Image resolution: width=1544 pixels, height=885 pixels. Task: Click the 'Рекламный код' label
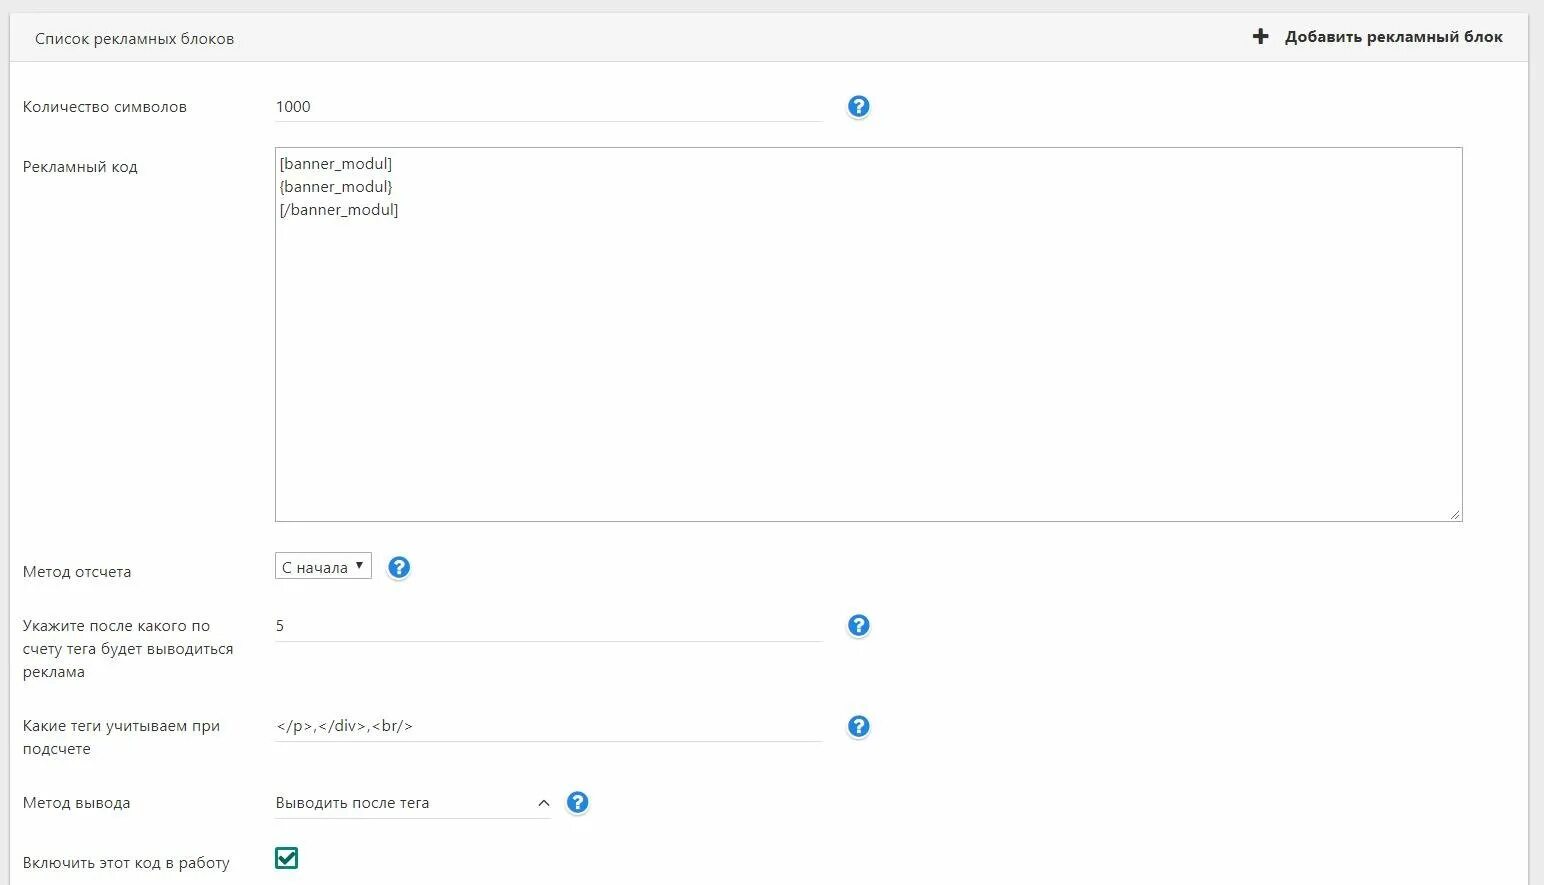tap(80, 167)
